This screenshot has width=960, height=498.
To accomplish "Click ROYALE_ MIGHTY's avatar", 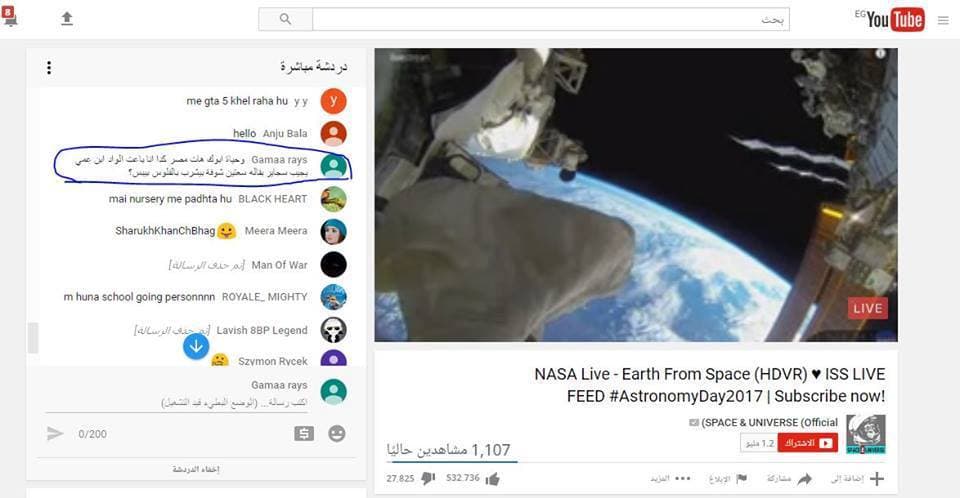I will click(334, 297).
